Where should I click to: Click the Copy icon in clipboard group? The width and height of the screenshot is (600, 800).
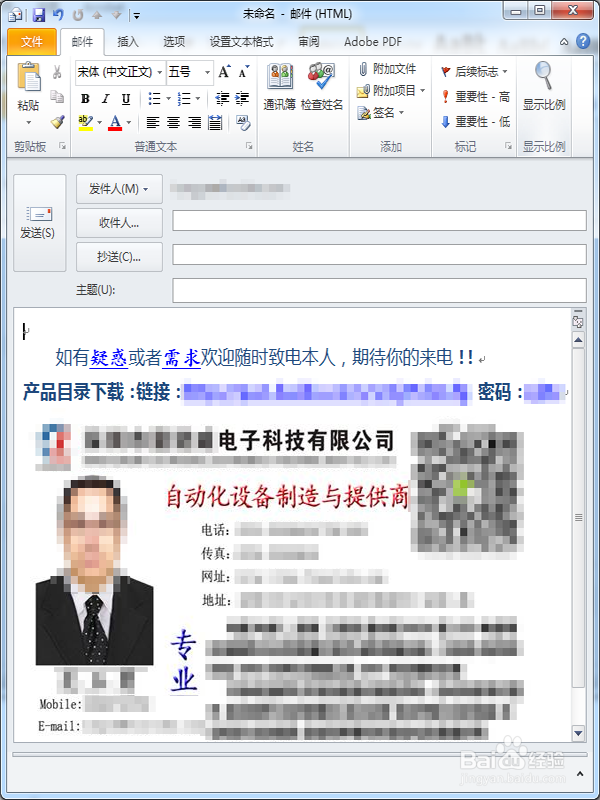click(57, 96)
